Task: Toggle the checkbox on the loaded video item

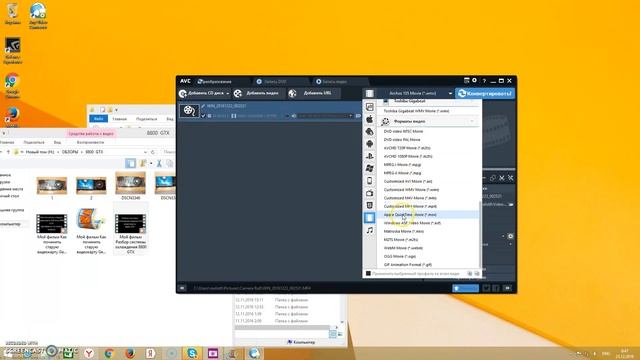Action: [203, 116]
